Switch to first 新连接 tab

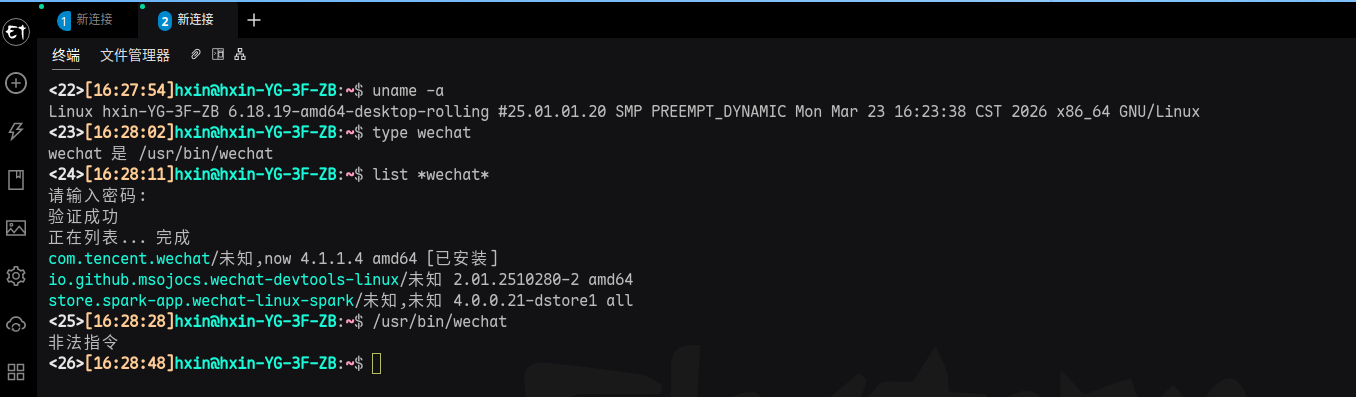pos(86,20)
